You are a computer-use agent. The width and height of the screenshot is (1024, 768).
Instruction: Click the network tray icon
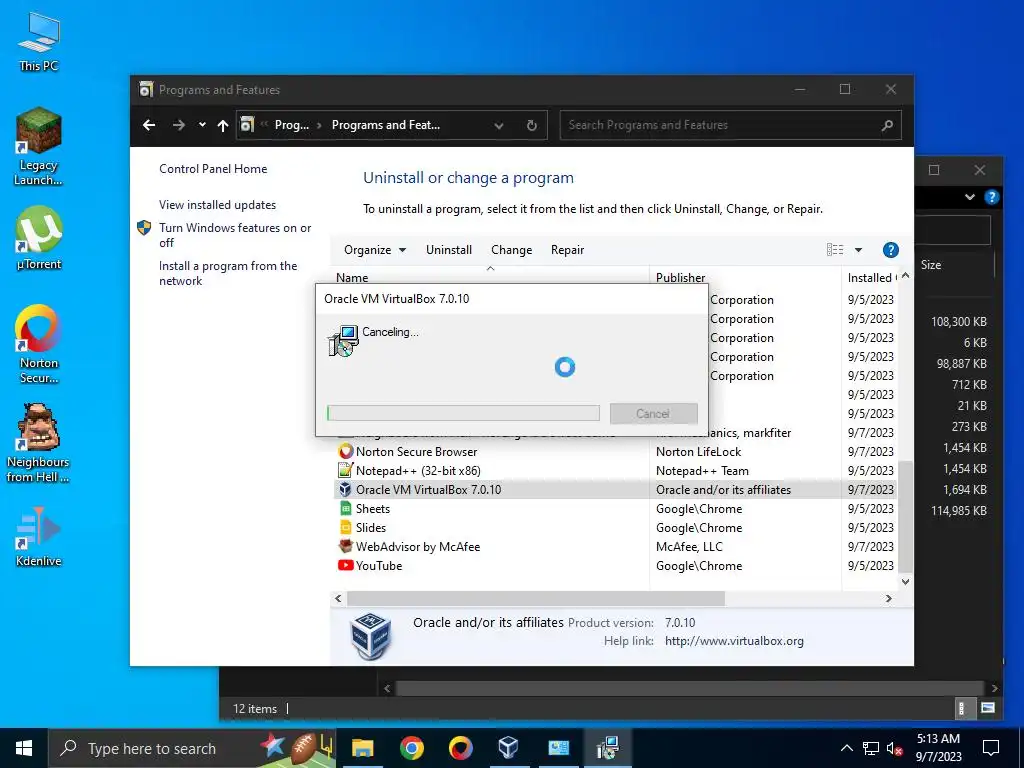[871, 748]
